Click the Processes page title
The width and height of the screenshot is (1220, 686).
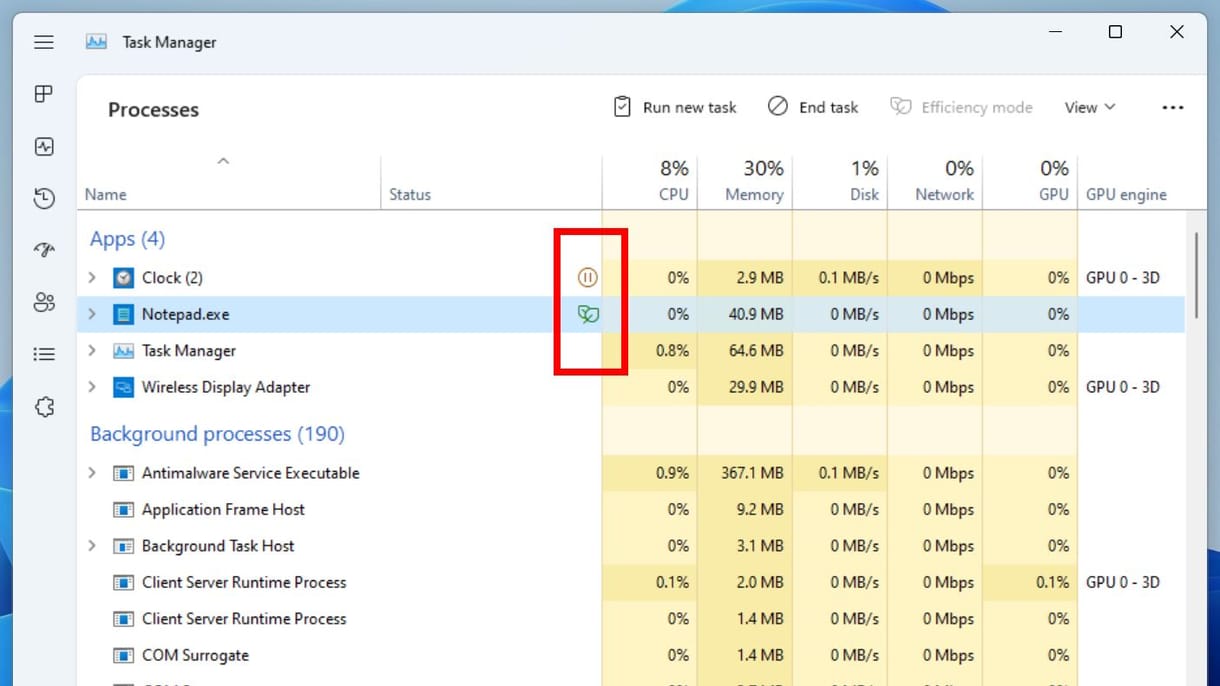coord(153,110)
